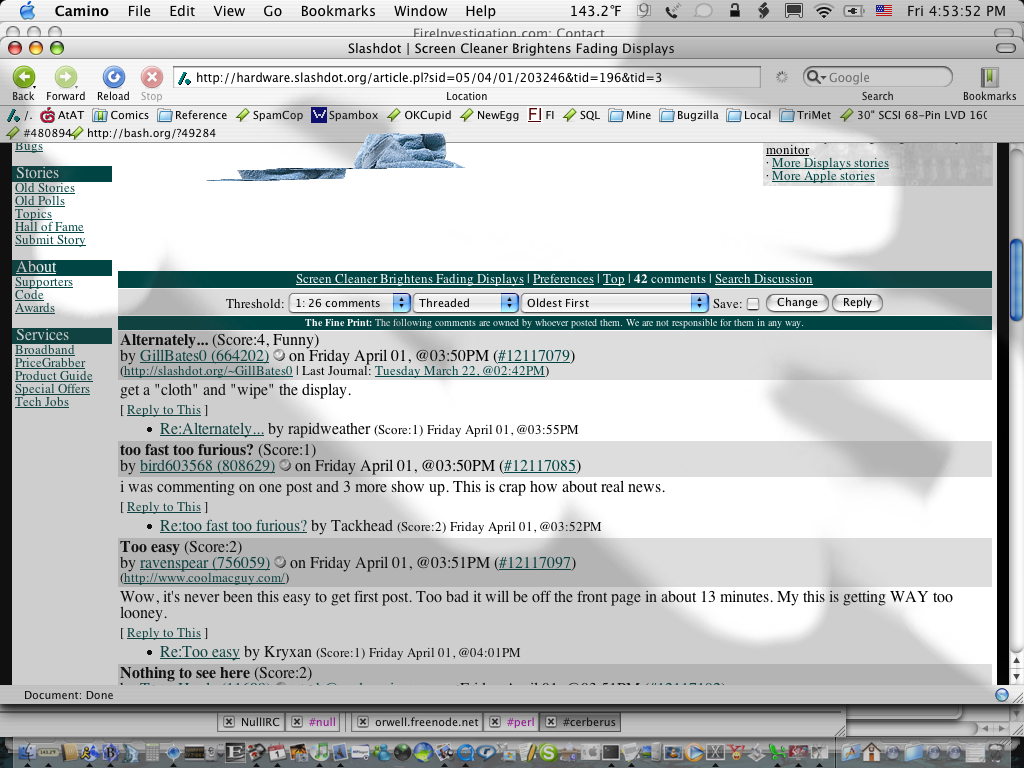Open the Mine bookmark folder
1024x768 pixels.
630,116
